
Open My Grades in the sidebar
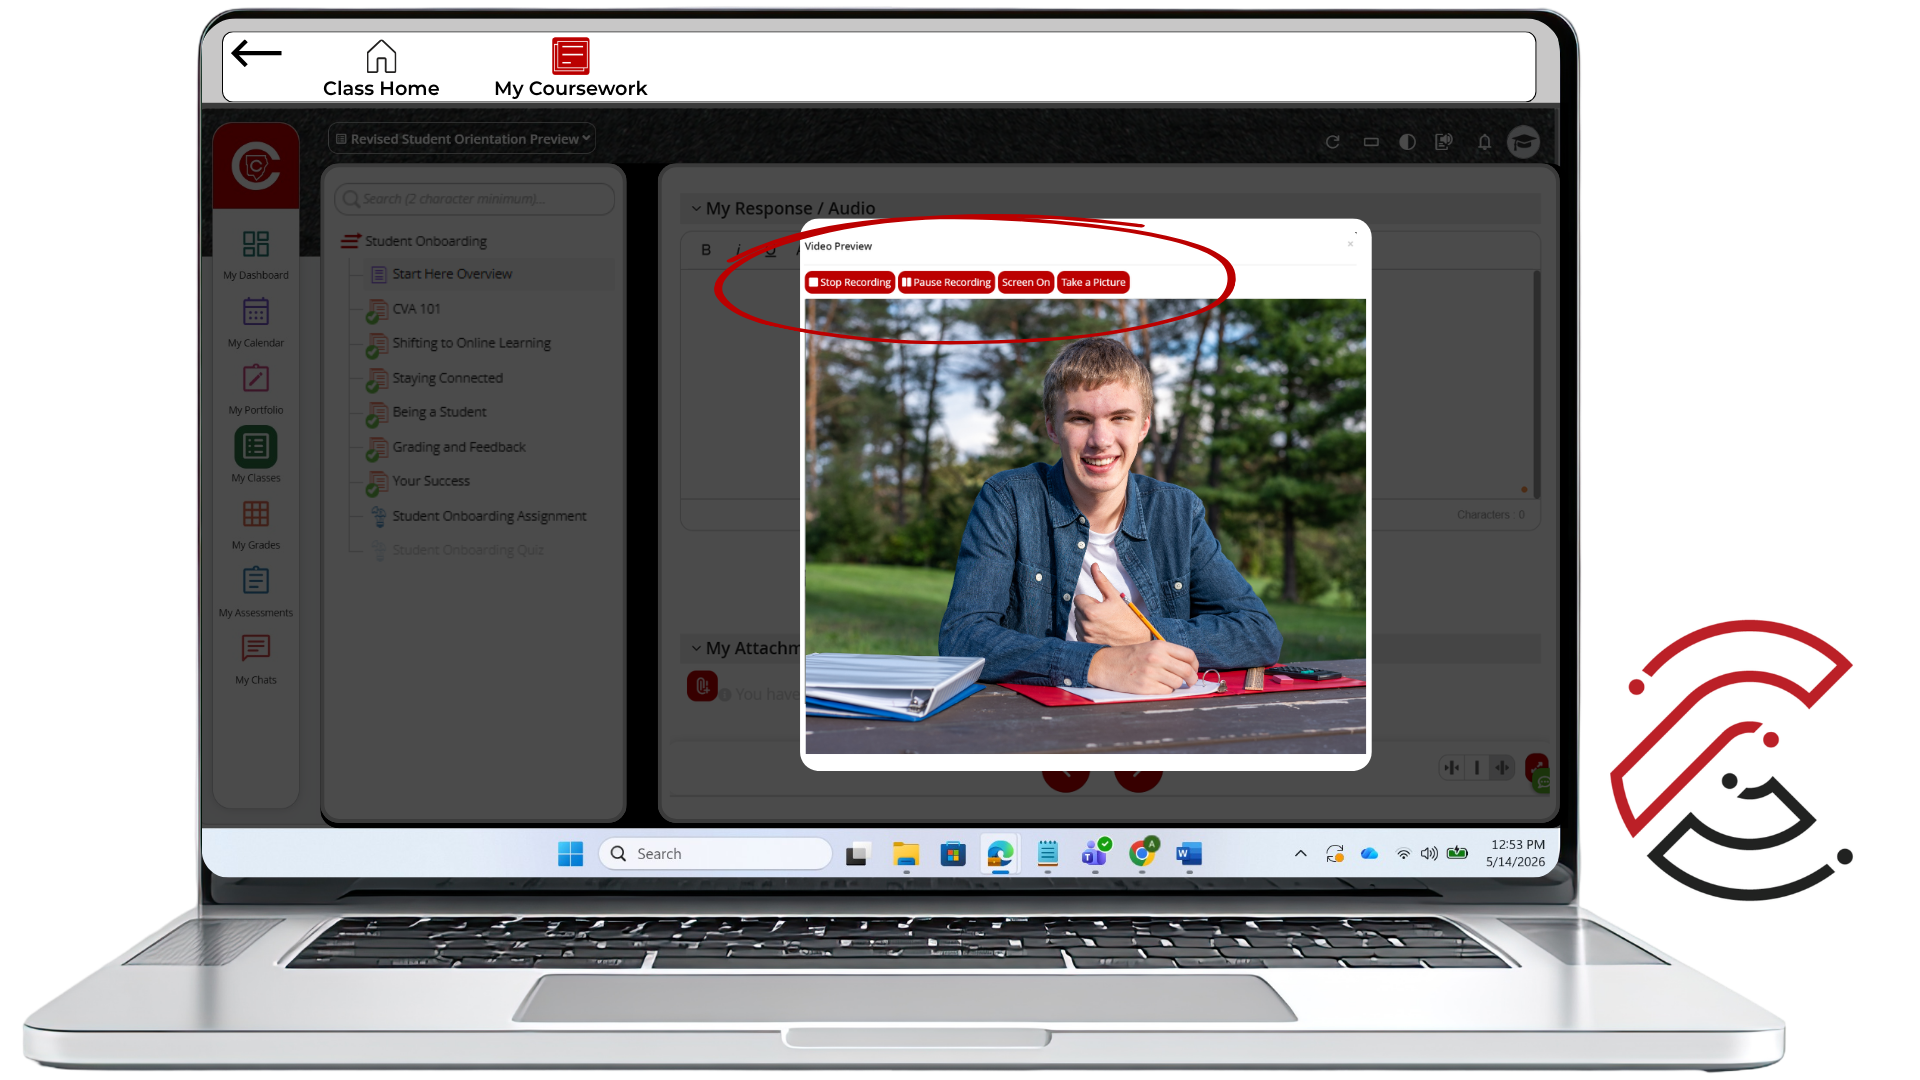click(x=256, y=524)
